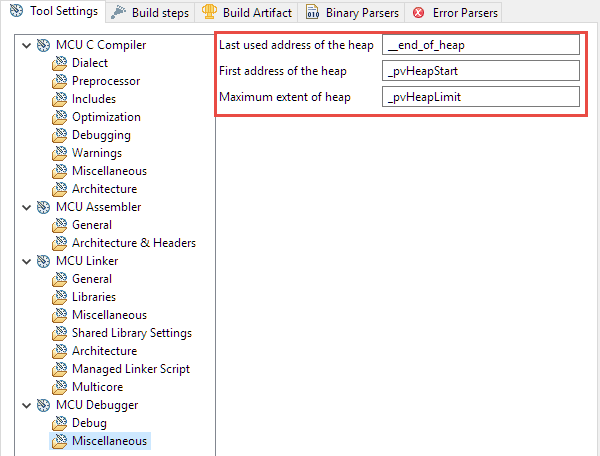
Task: Click the MCU Assembler gear icon
Action: [43, 207]
